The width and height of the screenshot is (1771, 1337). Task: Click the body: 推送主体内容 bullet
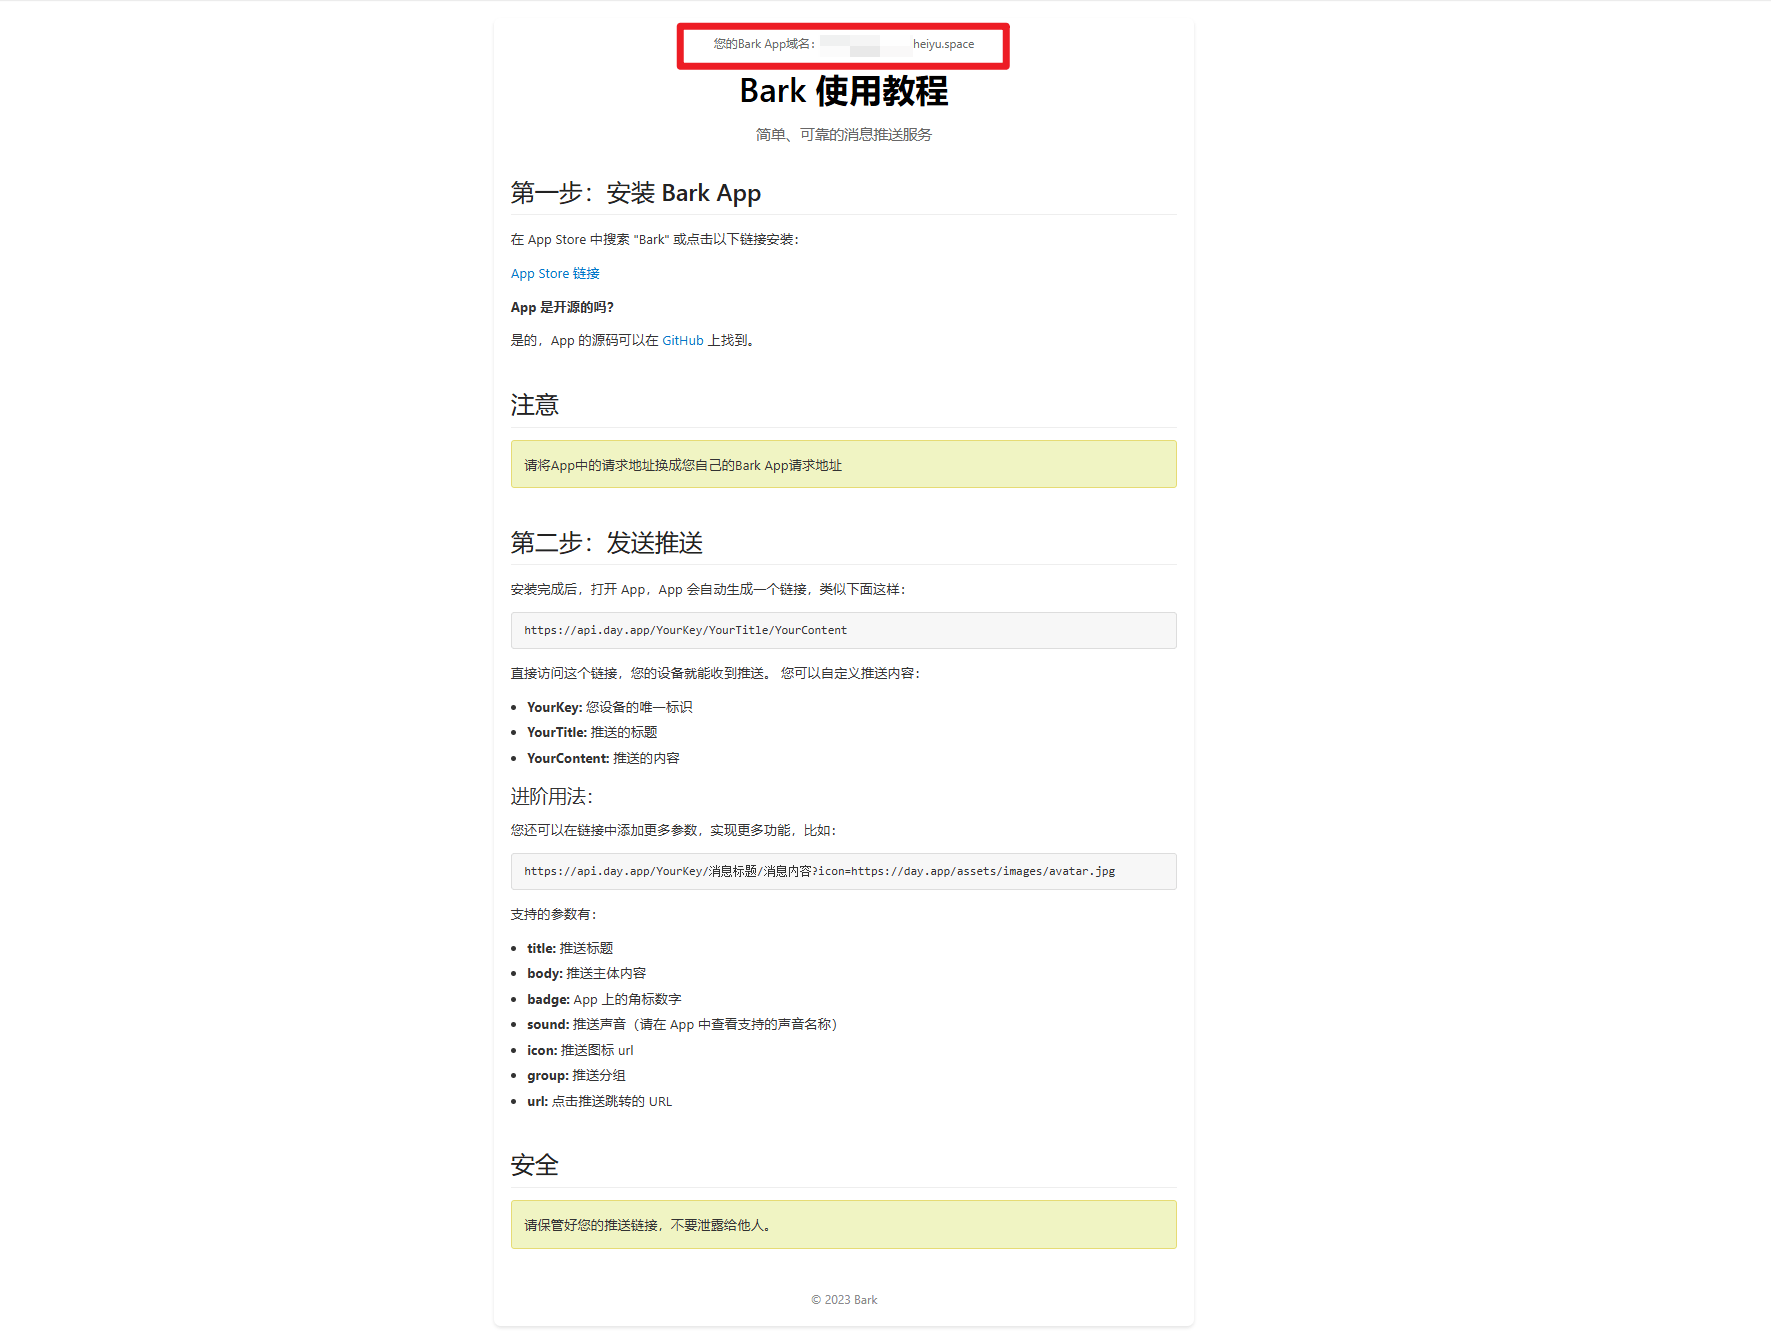[587, 974]
